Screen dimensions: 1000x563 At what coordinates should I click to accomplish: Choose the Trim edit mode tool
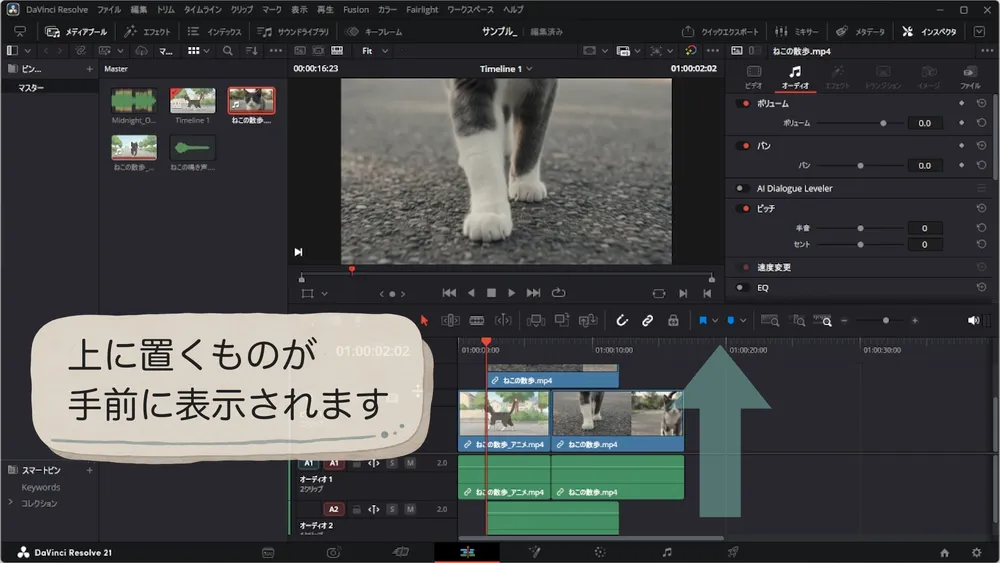coord(450,320)
